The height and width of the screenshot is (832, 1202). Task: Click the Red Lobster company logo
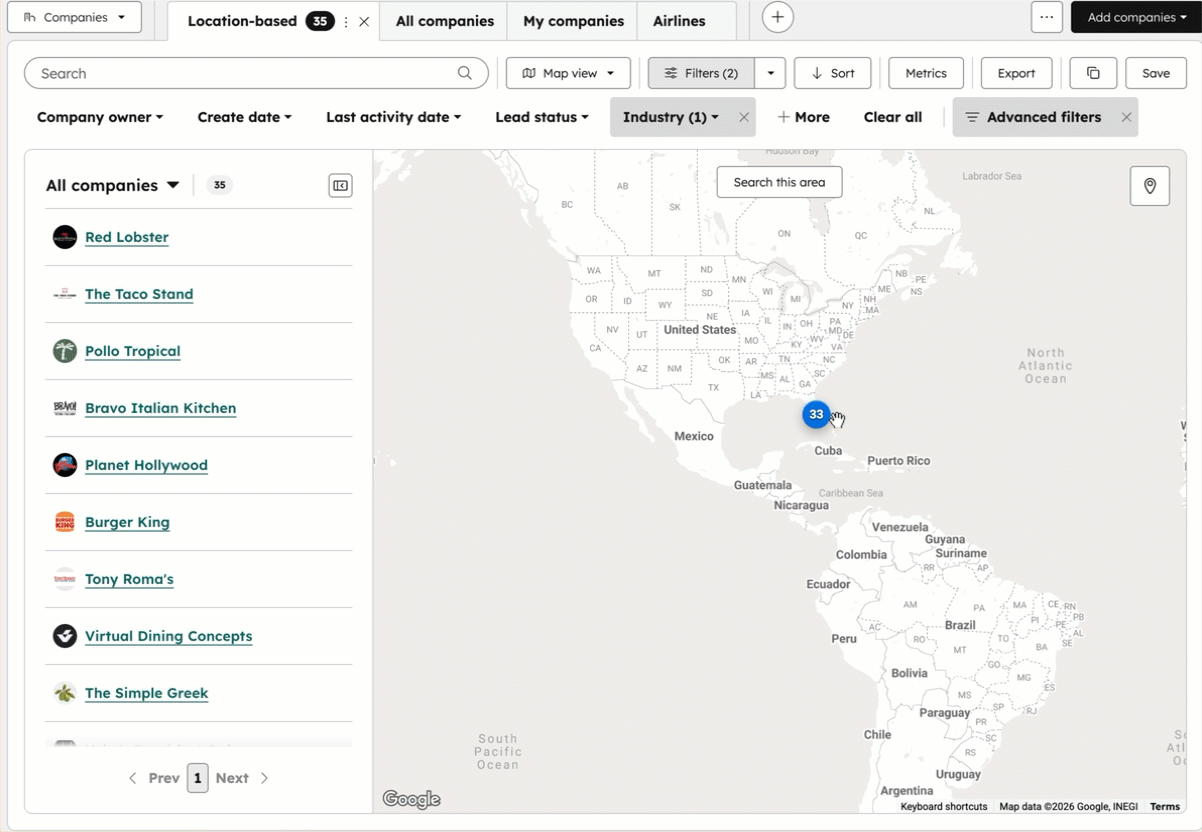(x=64, y=236)
